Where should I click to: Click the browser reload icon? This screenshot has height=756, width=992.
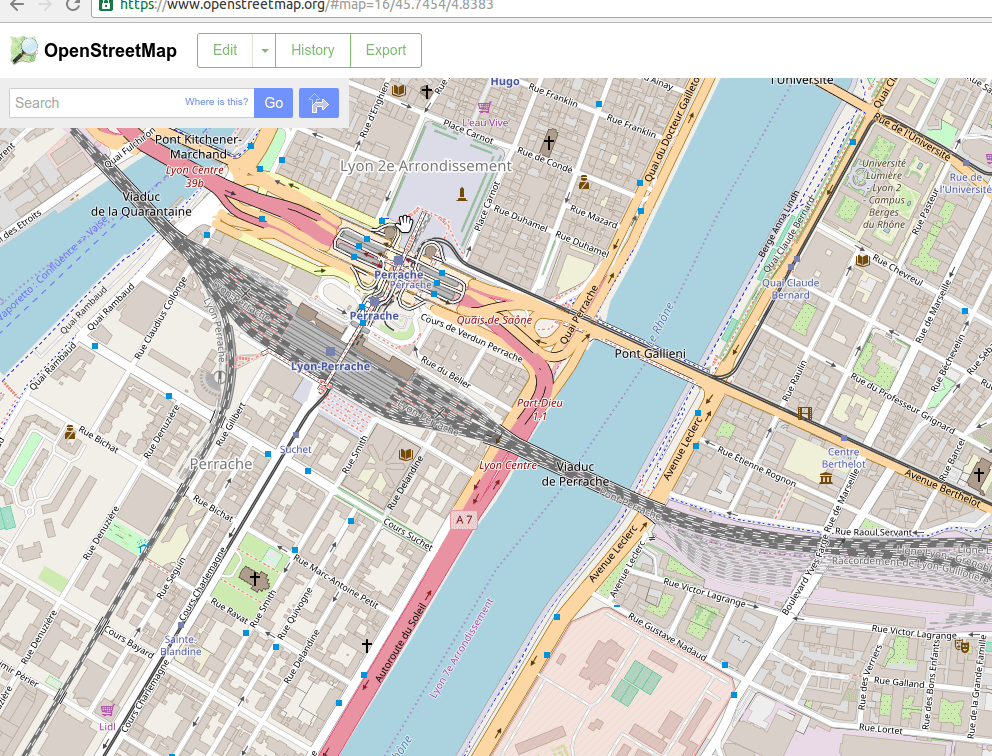coord(73,5)
